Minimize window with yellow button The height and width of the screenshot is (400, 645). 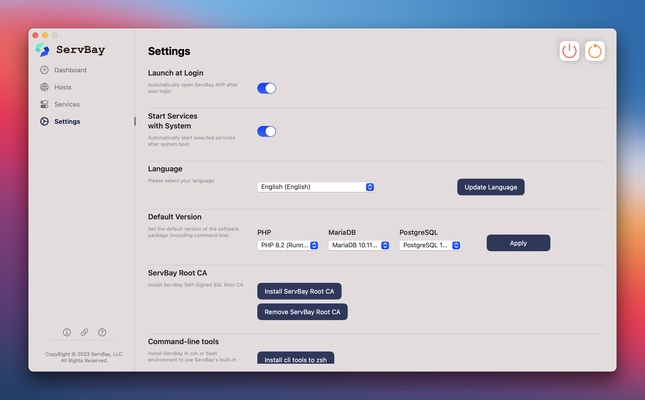coord(45,35)
